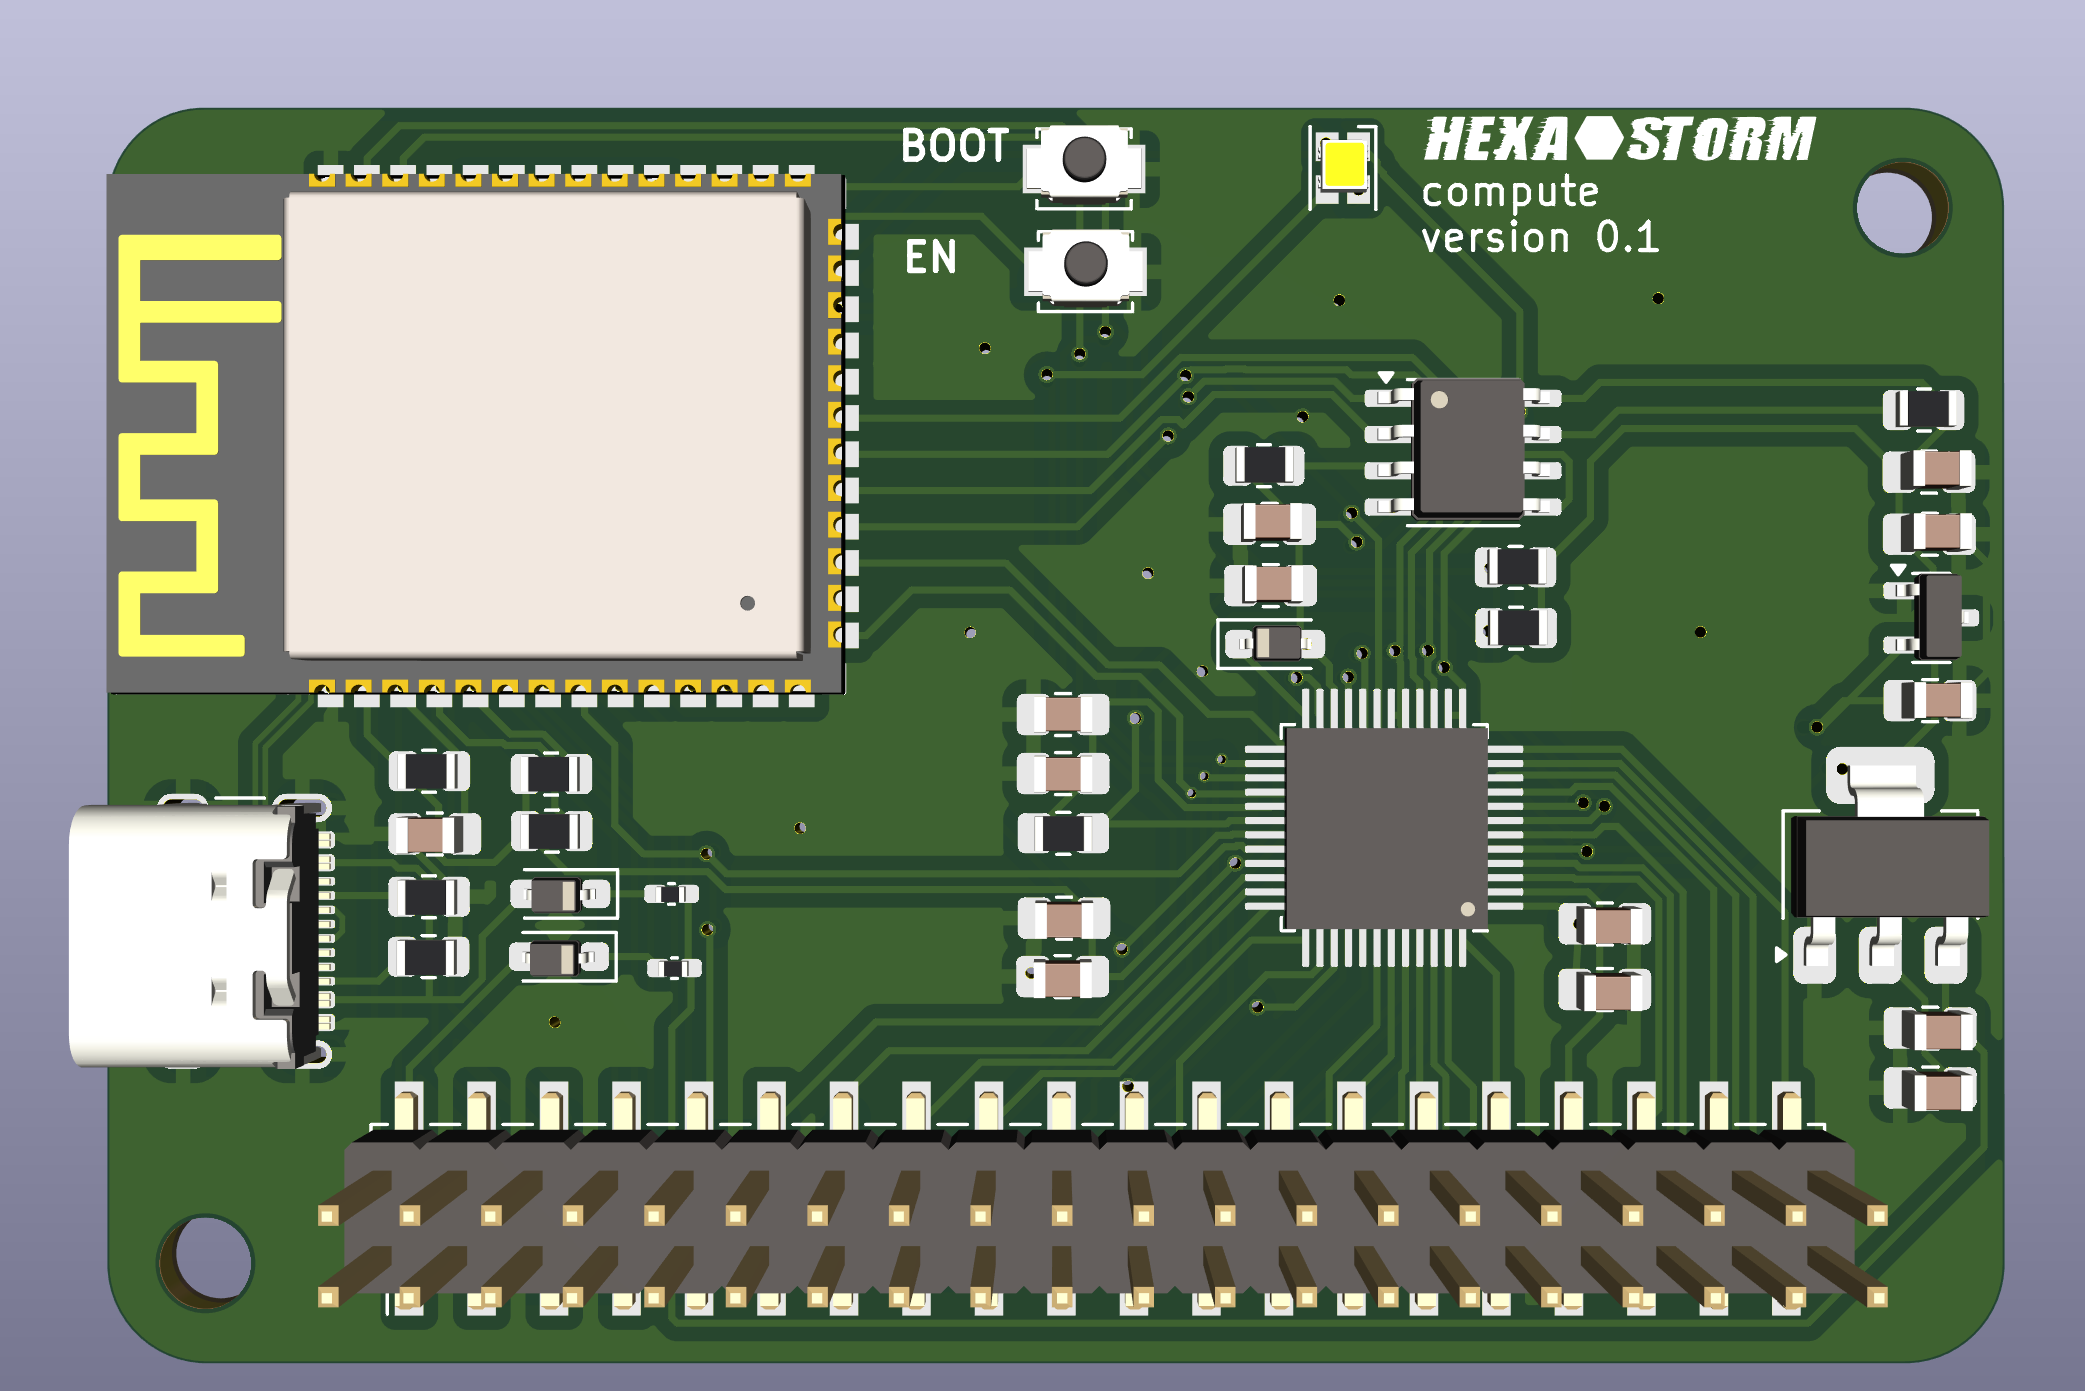Click the yellow LED component
Screen dimensions: 2085x1391
(1343, 166)
